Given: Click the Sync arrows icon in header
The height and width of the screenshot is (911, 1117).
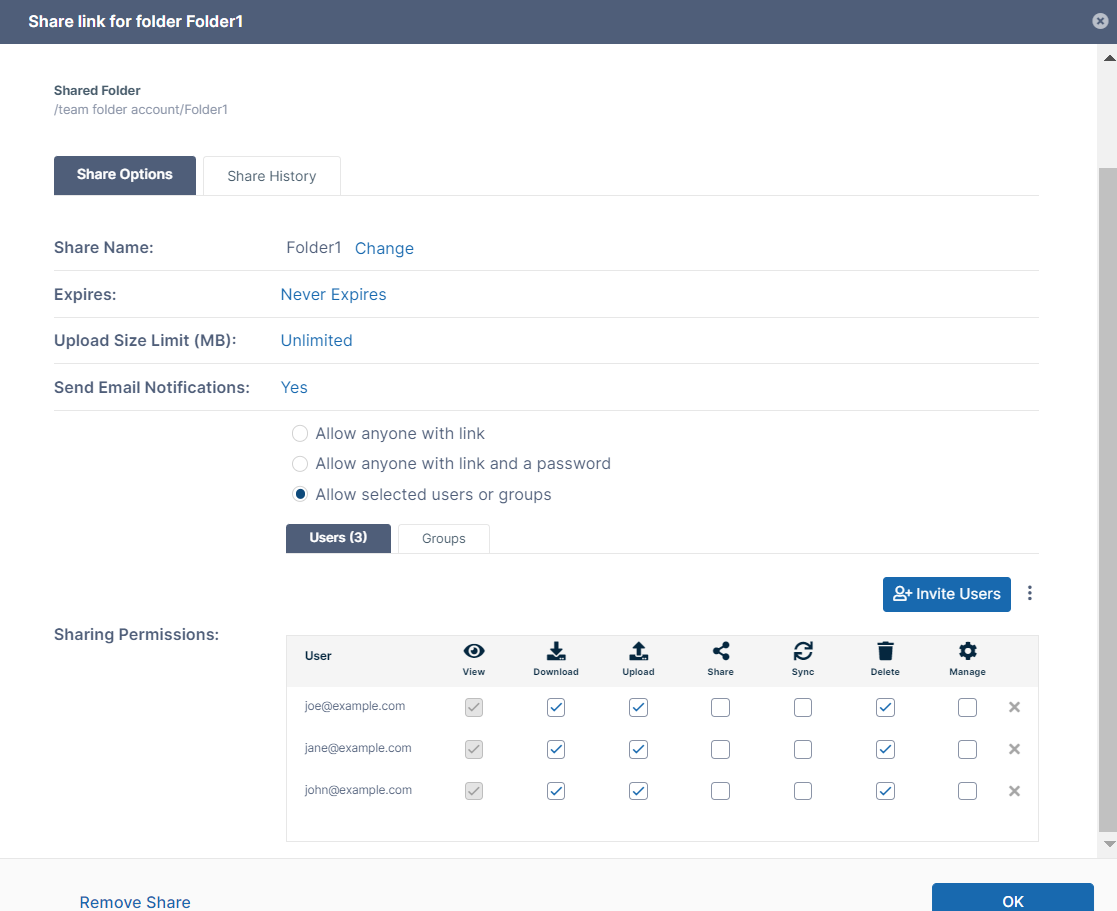Looking at the screenshot, I should click(x=802, y=652).
